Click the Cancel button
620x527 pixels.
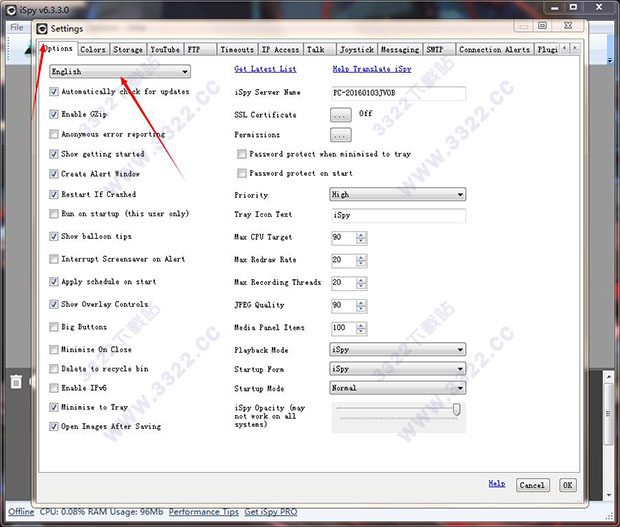click(532, 485)
